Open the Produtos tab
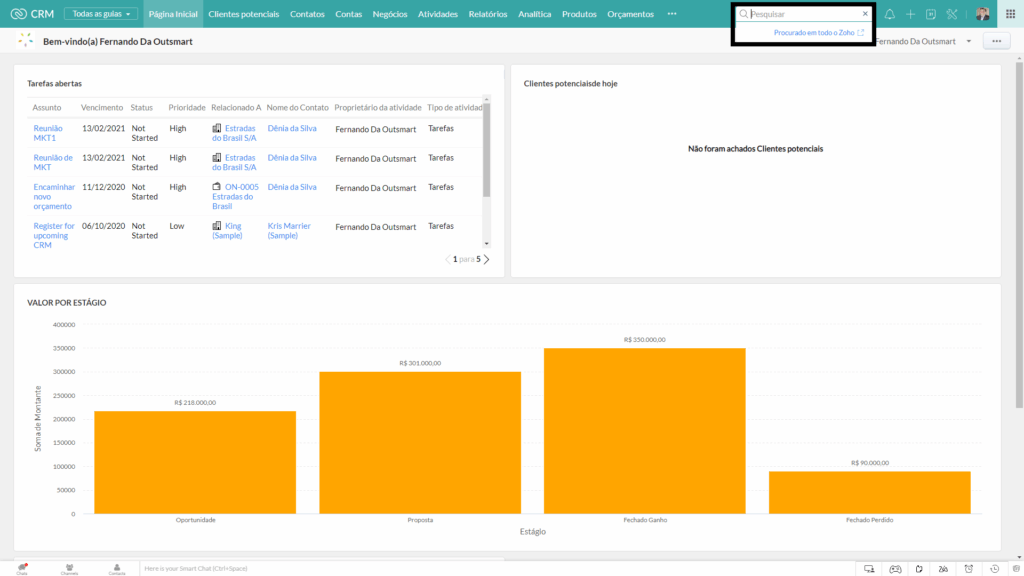This screenshot has height=576, width=1024. [579, 14]
